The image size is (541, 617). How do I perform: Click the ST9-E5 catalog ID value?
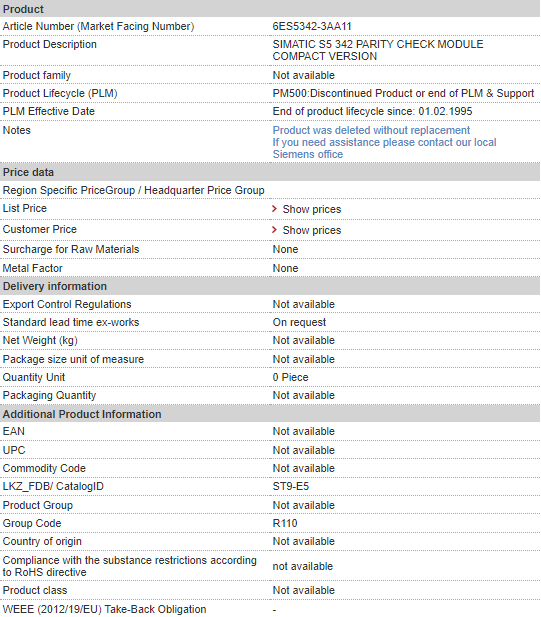[x=291, y=486]
